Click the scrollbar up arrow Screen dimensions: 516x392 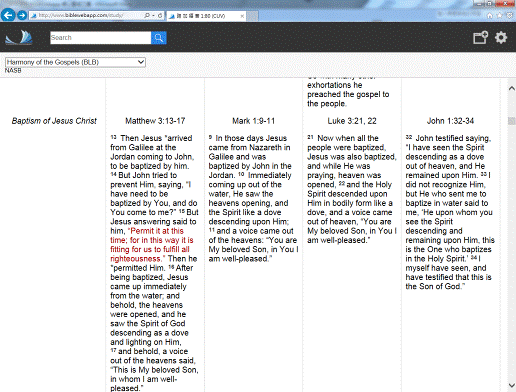(512, 88)
